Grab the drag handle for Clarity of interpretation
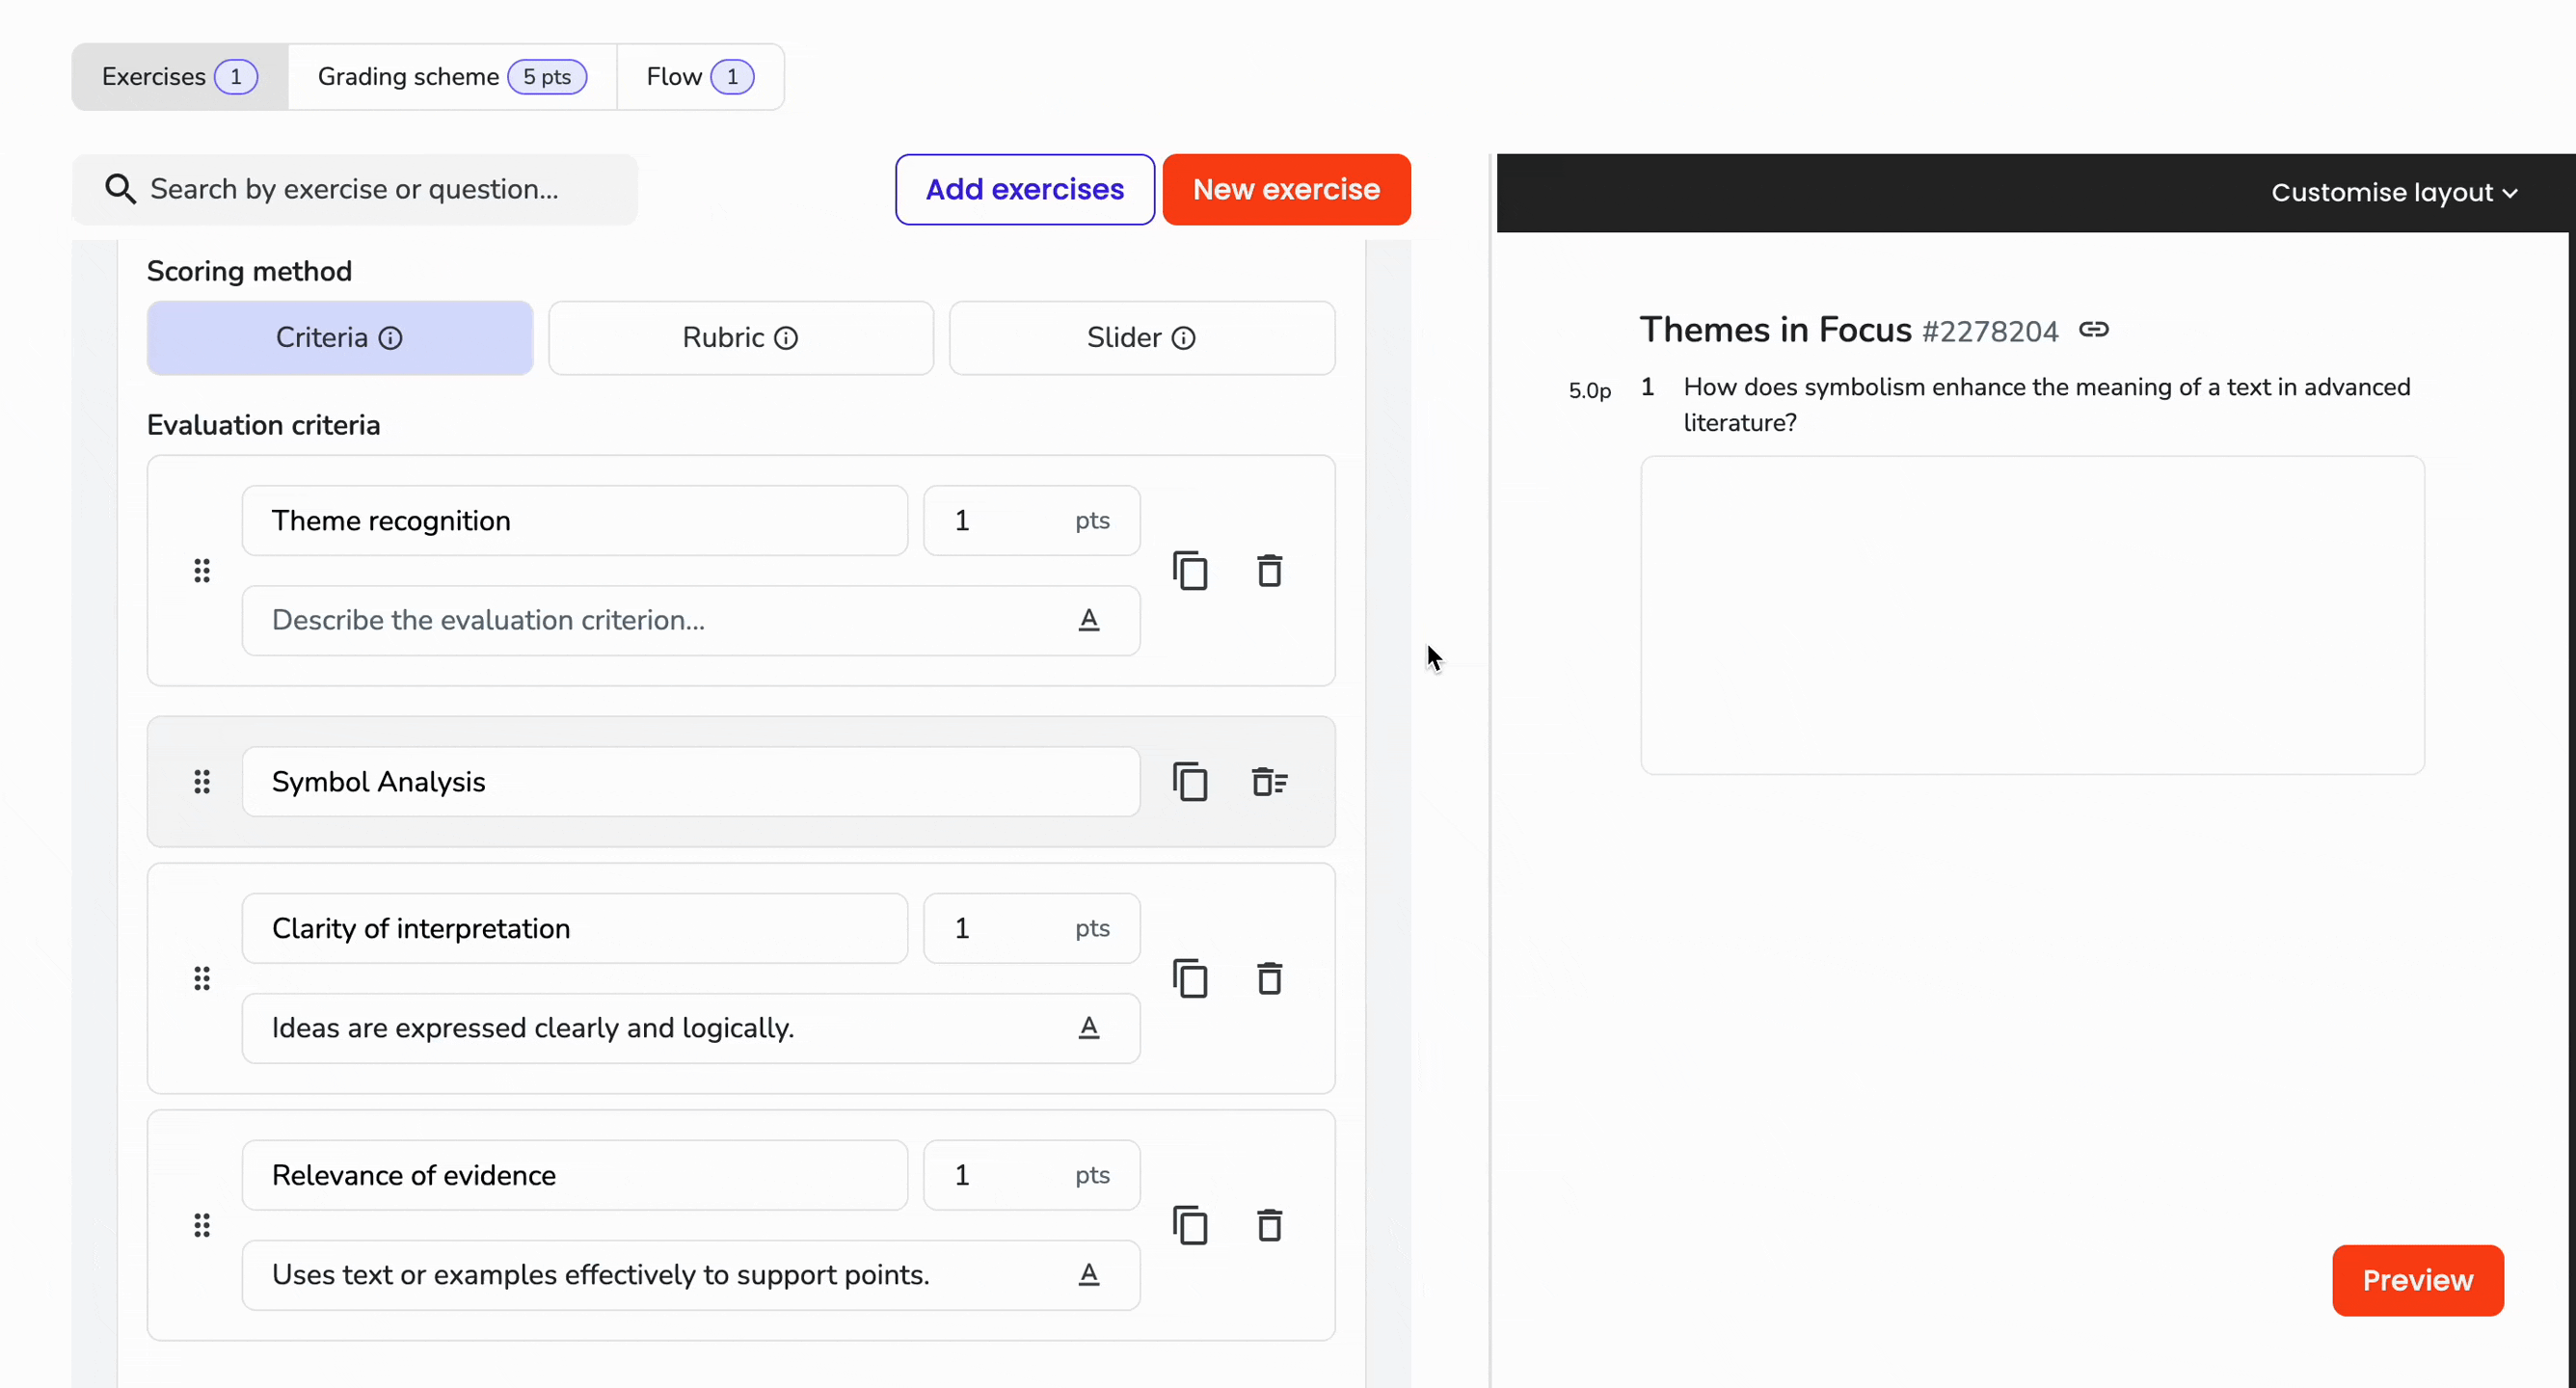 point(202,978)
